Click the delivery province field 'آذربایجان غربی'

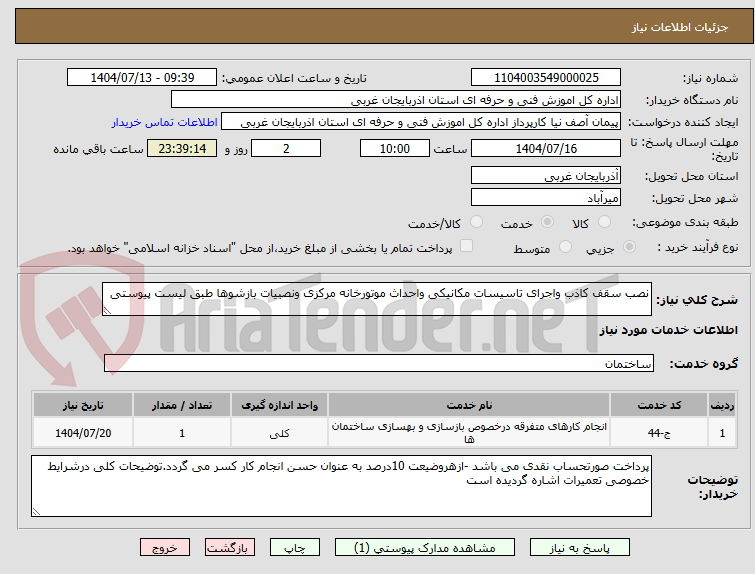click(546, 176)
